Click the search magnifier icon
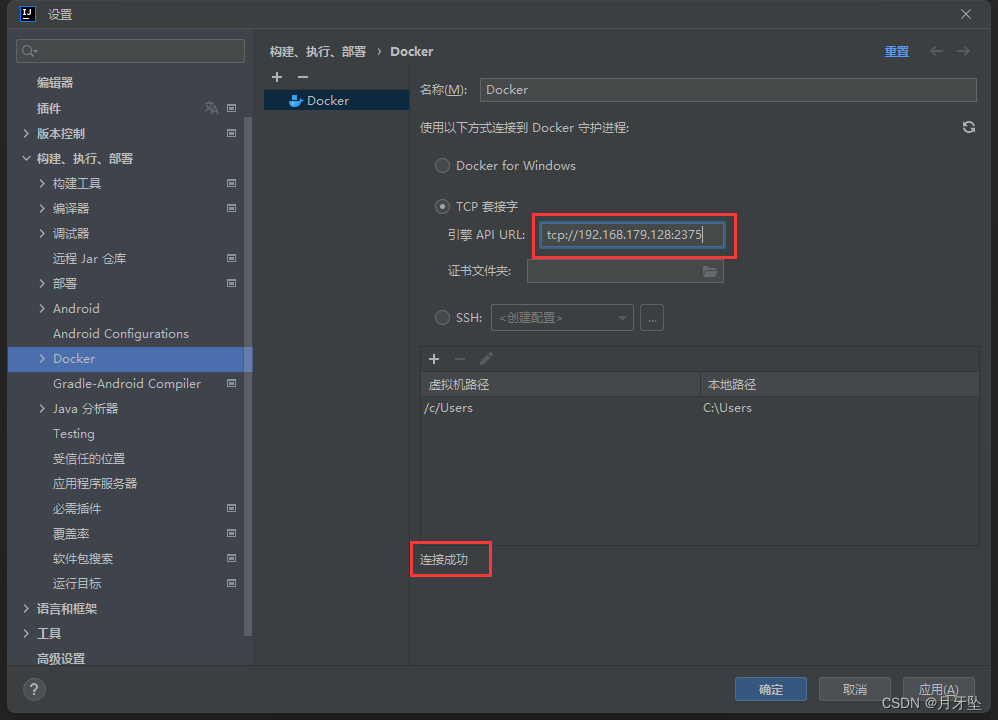The height and width of the screenshot is (720, 998). (29, 51)
